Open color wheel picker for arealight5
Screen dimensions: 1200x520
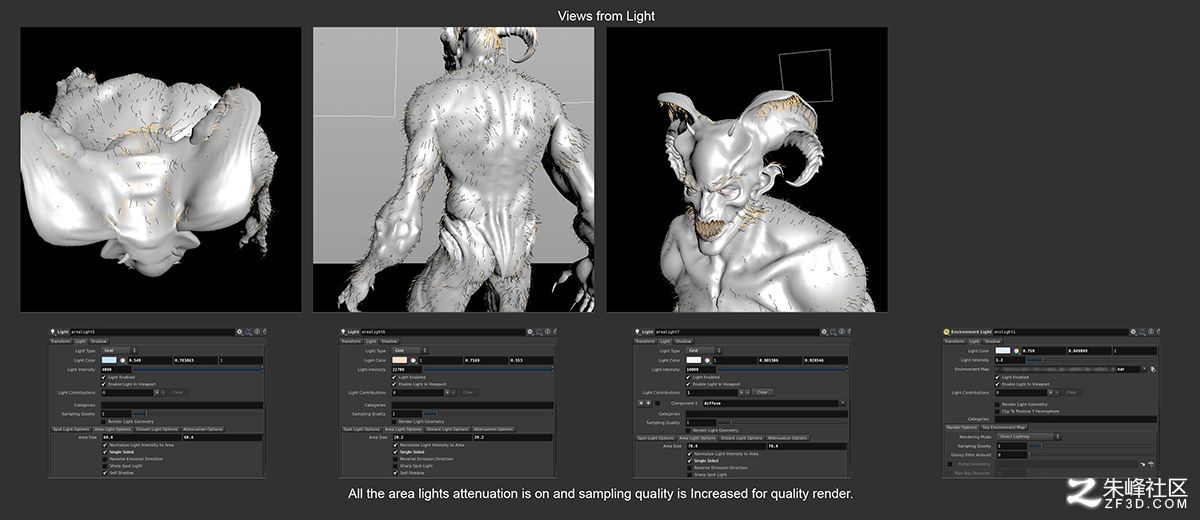pos(122,360)
